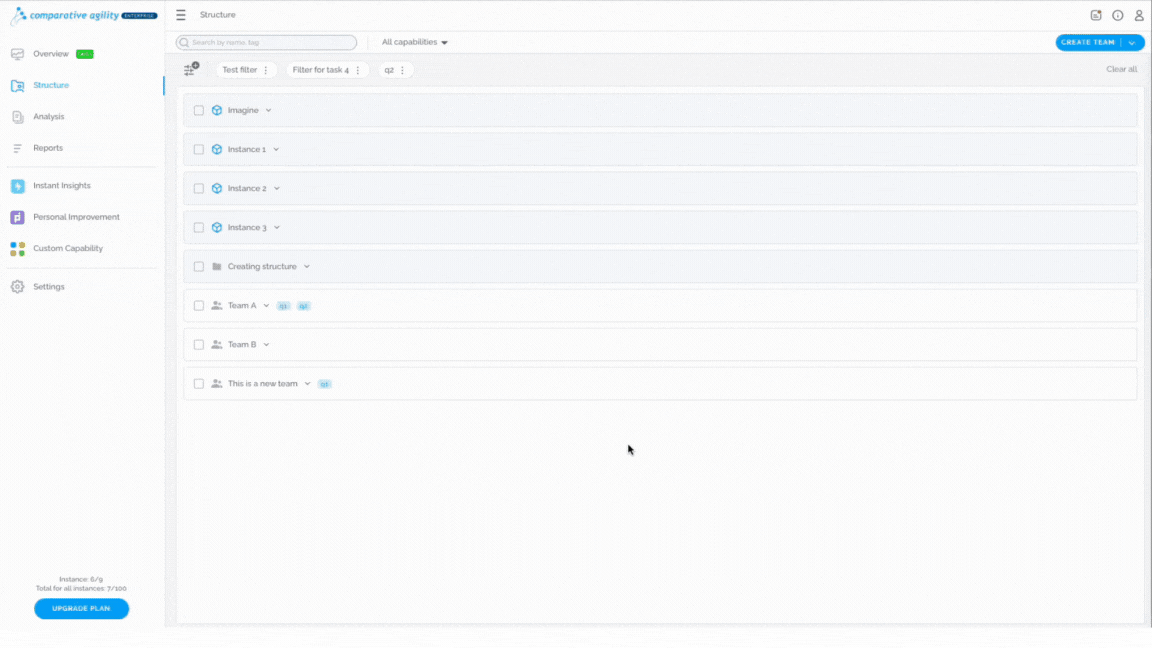The image size is (1152, 648).
Task: Expand the Imagine row chevron
Action: pyautogui.click(x=268, y=110)
